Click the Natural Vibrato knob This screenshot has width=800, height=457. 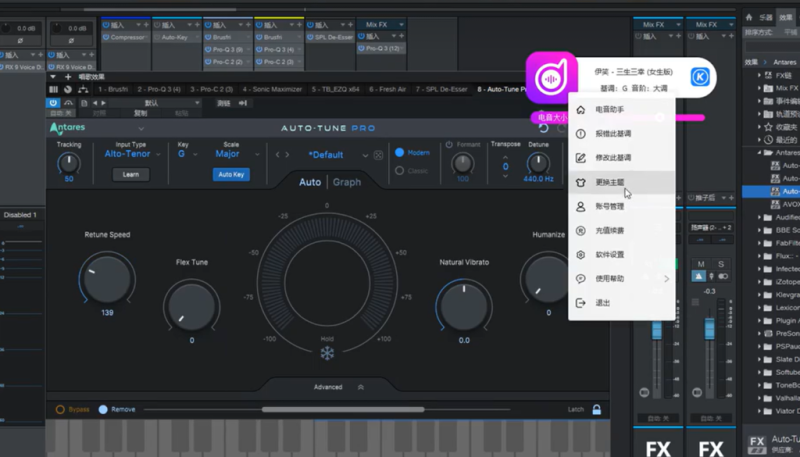(464, 306)
